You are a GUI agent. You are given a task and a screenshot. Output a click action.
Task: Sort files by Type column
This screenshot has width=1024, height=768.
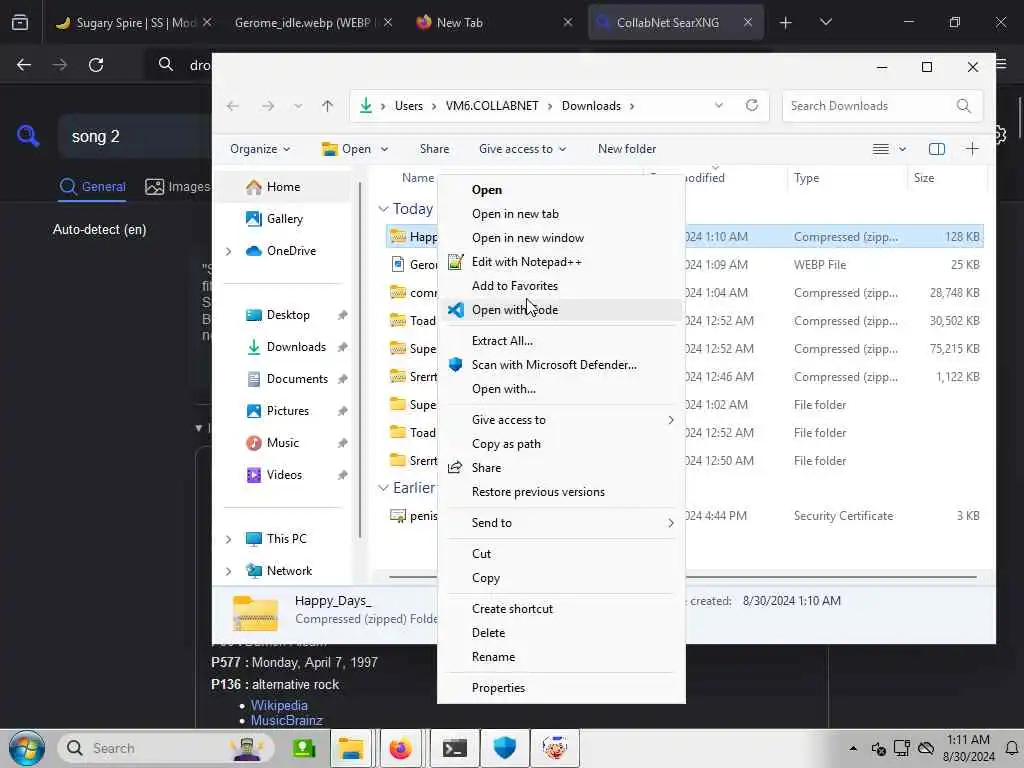point(807,178)
